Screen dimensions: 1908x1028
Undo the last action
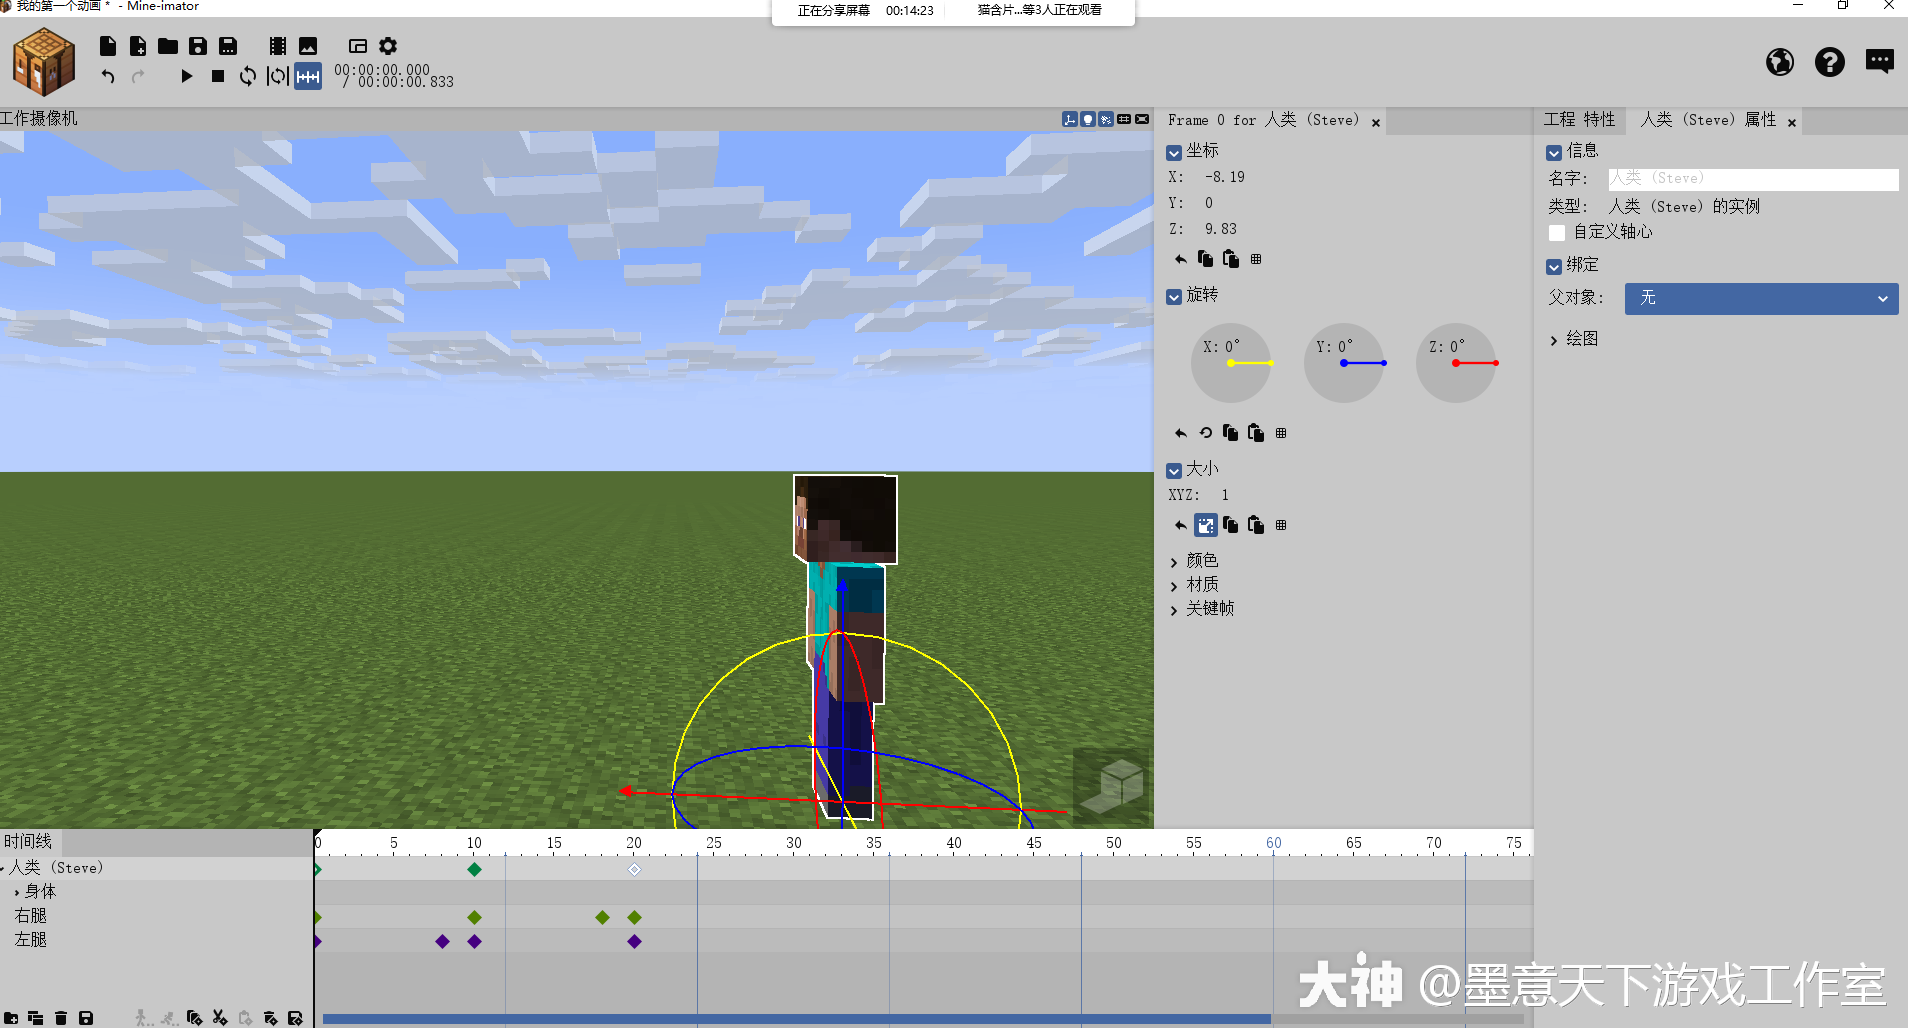pyautogui.click(x=108, y=76)
